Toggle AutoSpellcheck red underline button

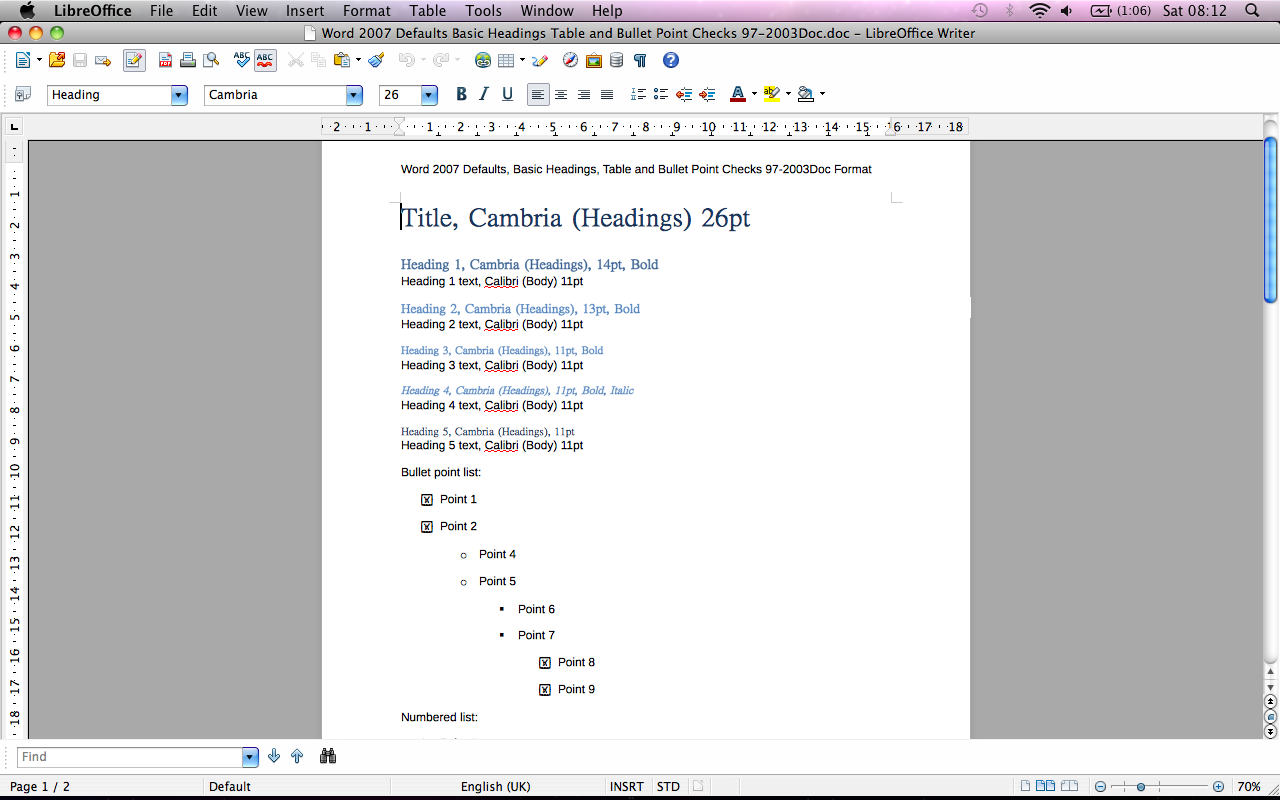[x=265, y=61]
